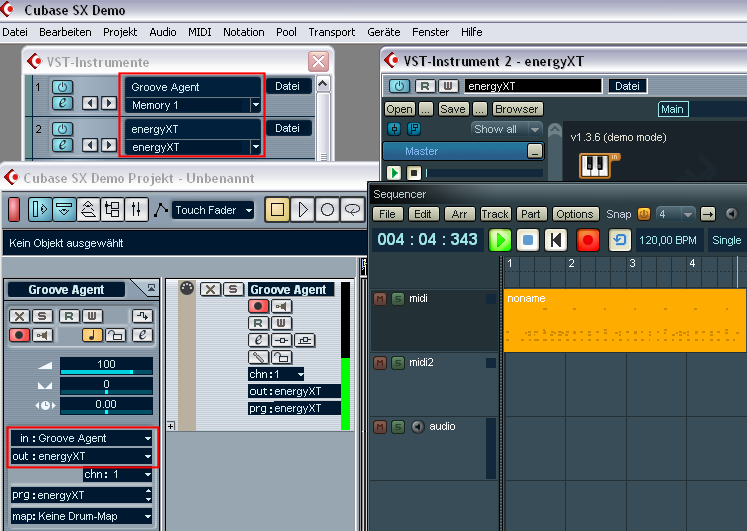
Task: Click the Cubase play transport button
Action: 302,210
